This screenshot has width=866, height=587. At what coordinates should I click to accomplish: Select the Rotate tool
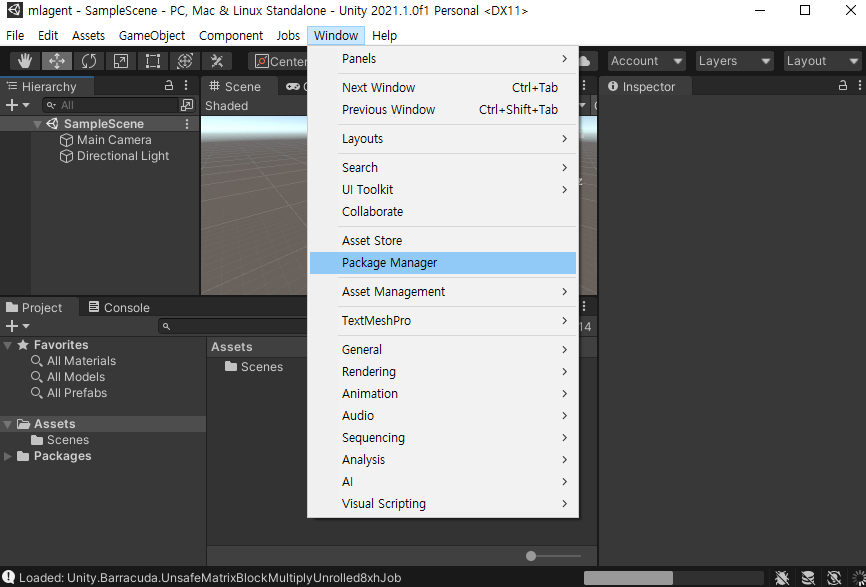89,61
